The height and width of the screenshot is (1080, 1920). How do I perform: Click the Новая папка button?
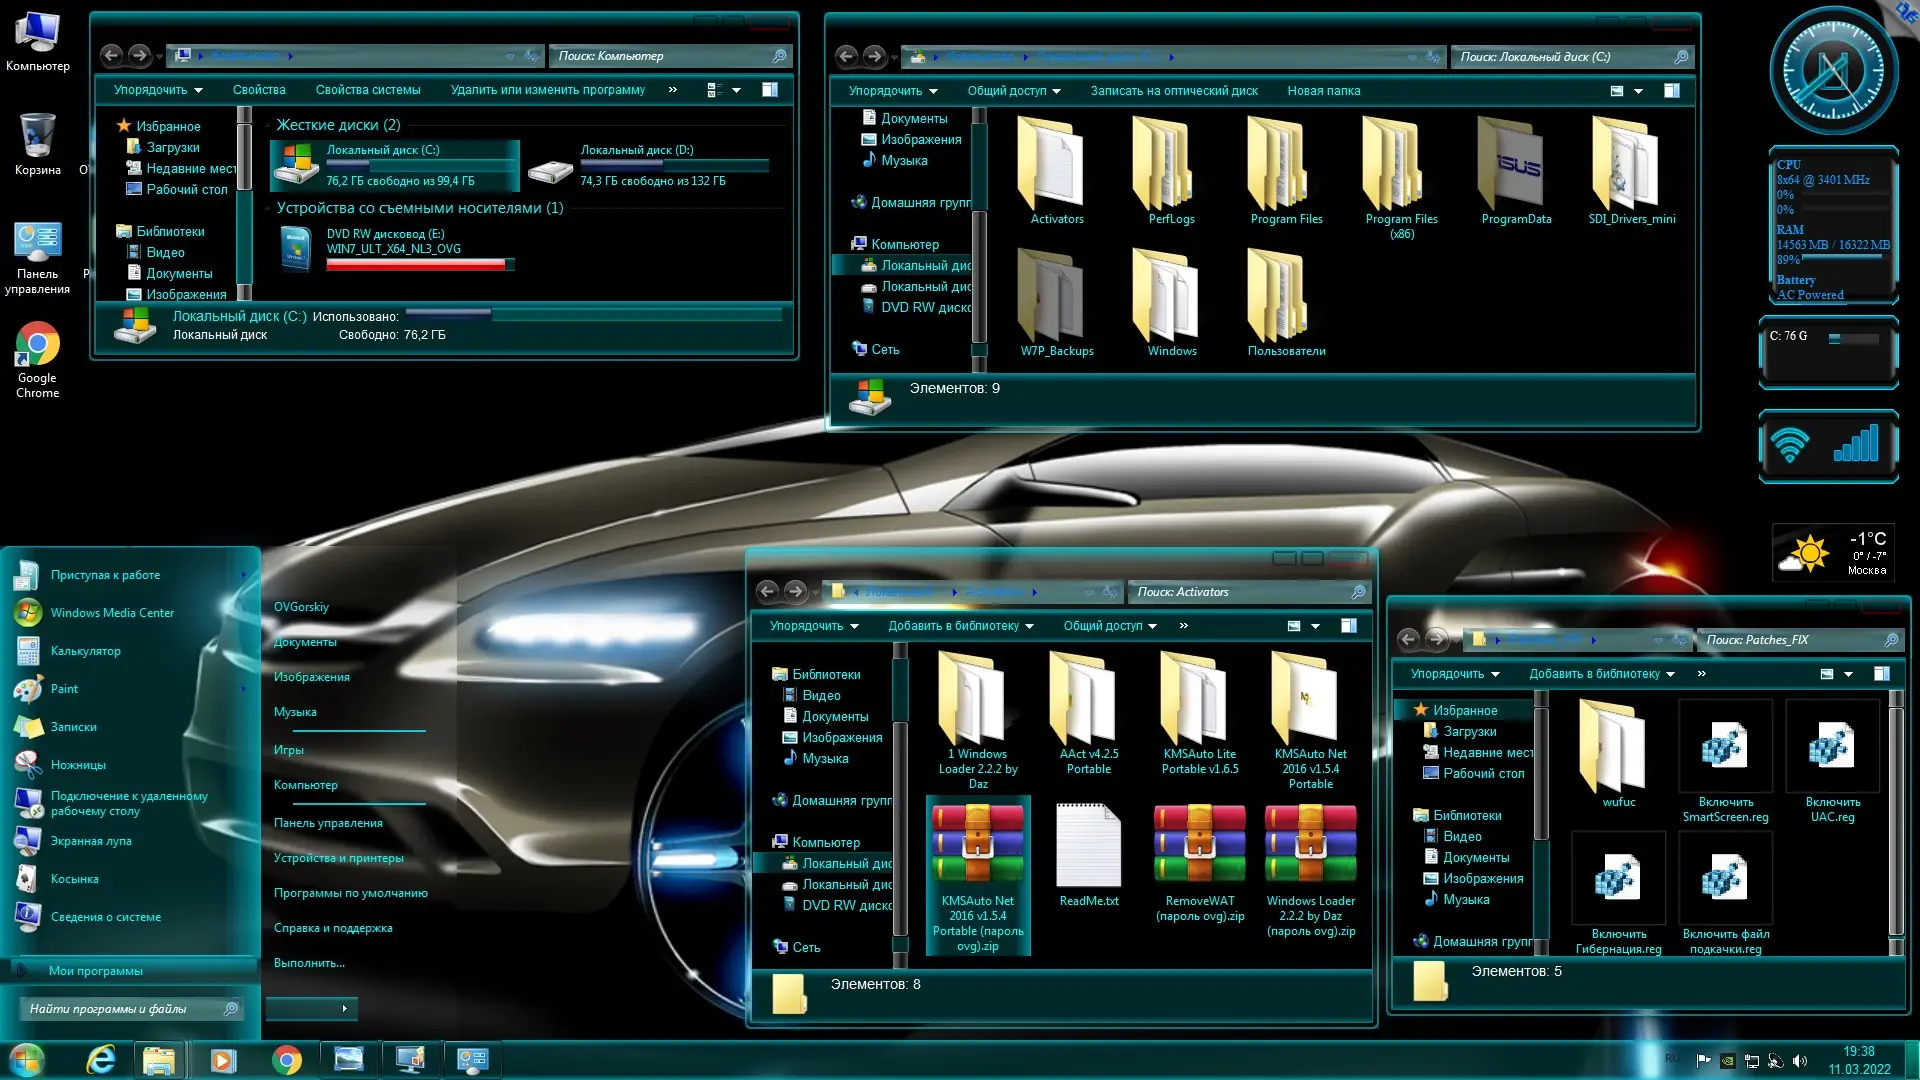coord(1323,91)
